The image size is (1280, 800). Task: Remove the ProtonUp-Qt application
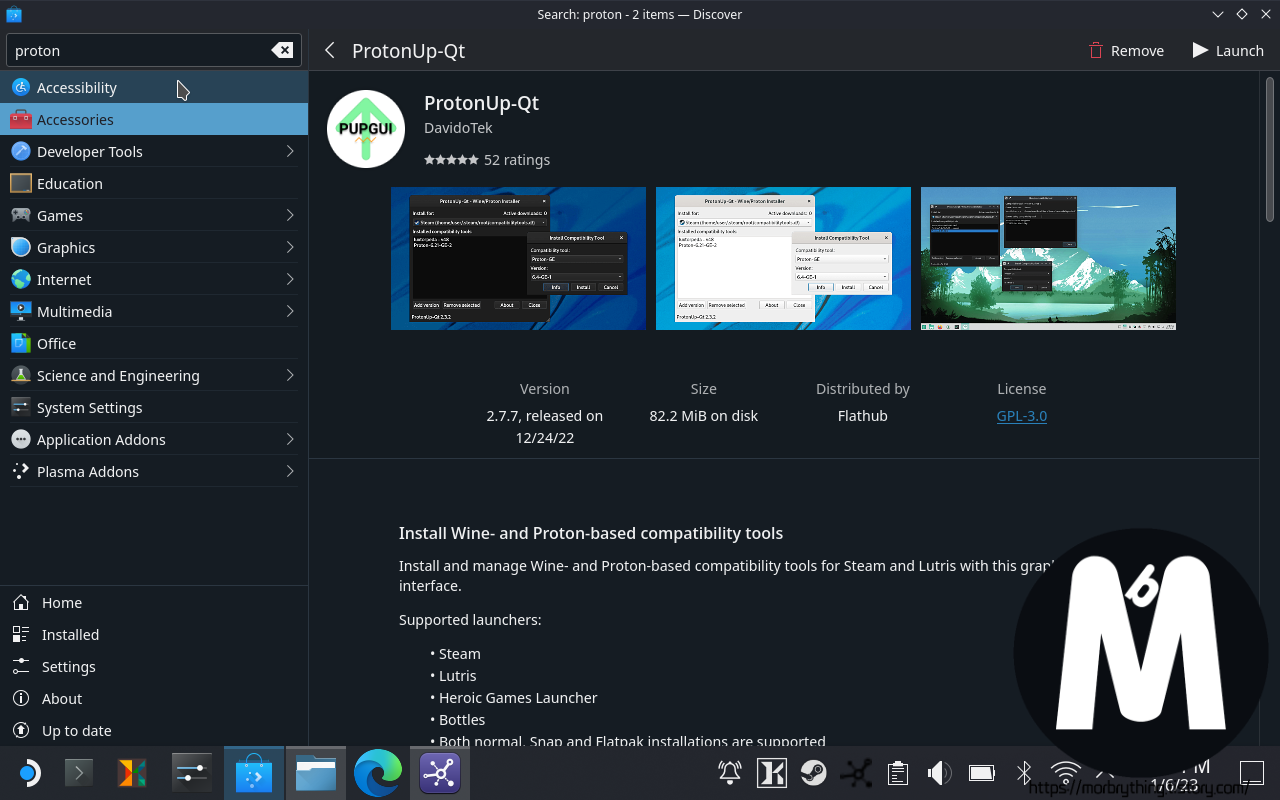click(1126, 50)
